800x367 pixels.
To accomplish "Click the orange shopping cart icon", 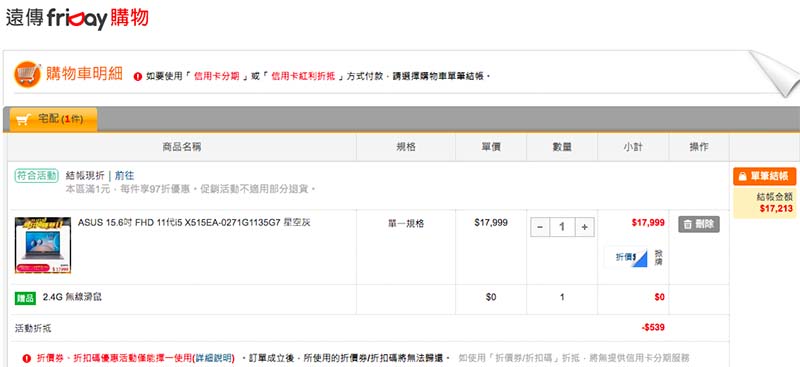I will (27, 75).
